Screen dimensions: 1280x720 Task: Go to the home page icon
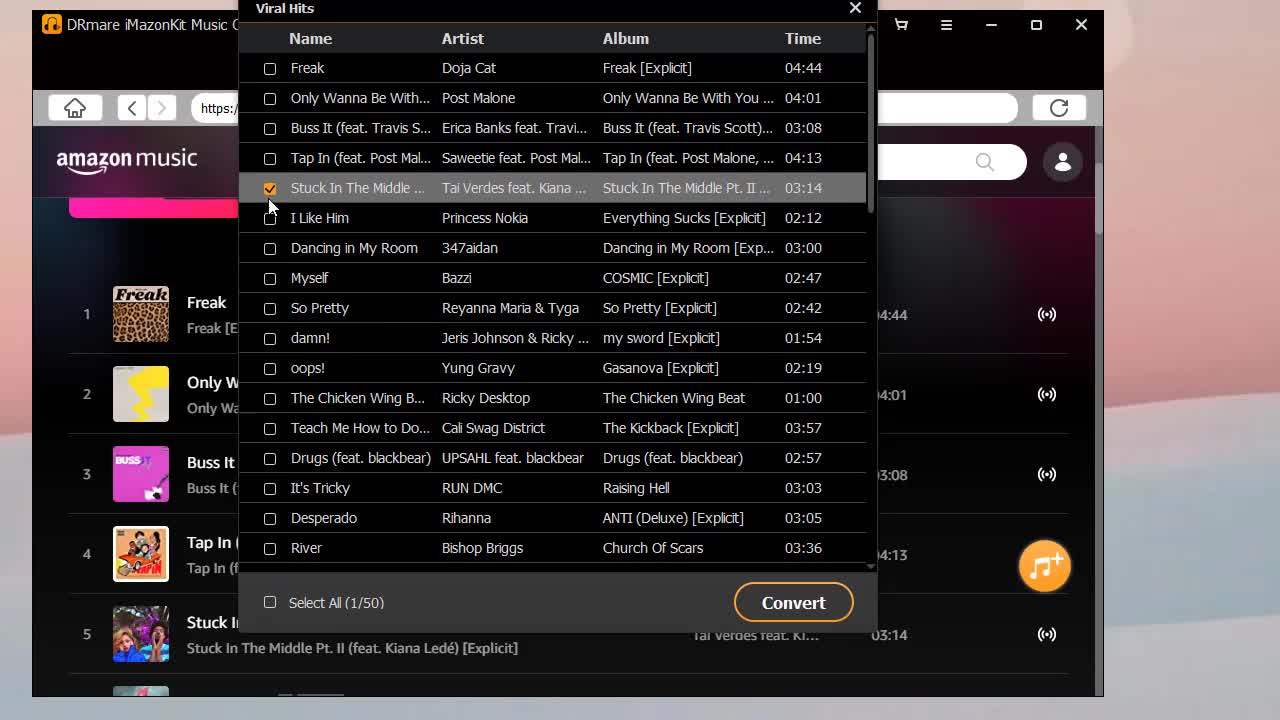click(75, 108)
